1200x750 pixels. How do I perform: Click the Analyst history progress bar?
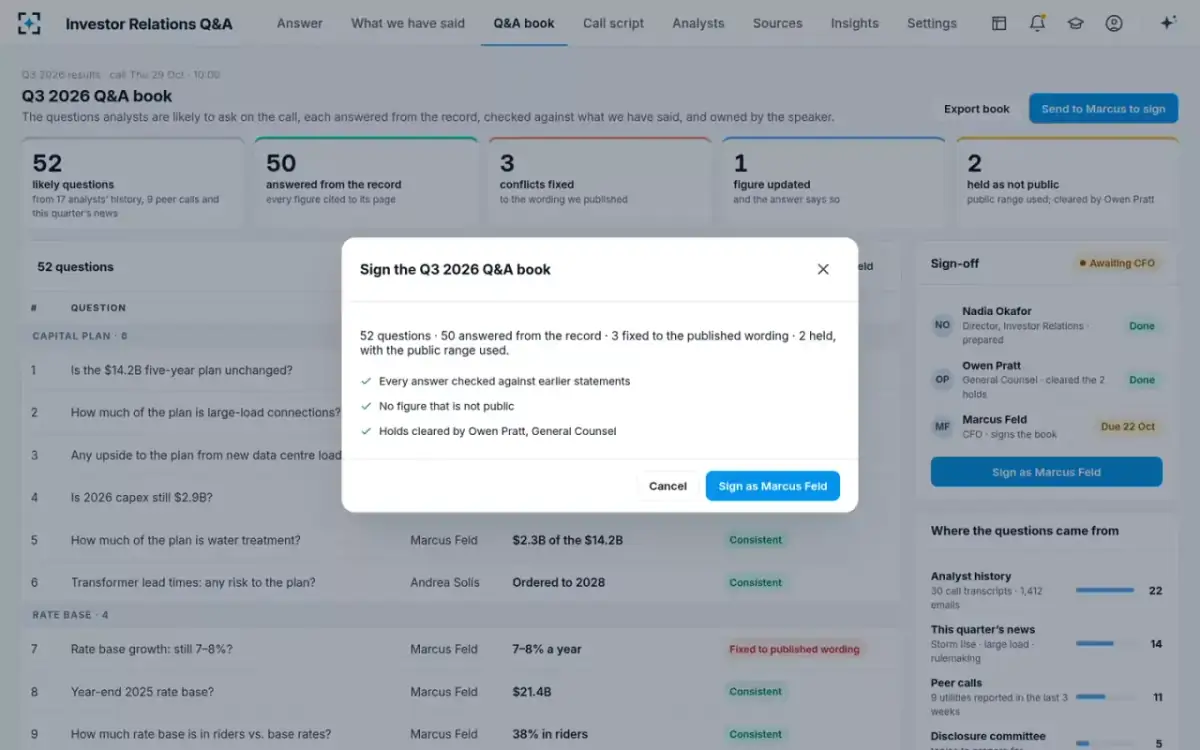point(1105,590)
